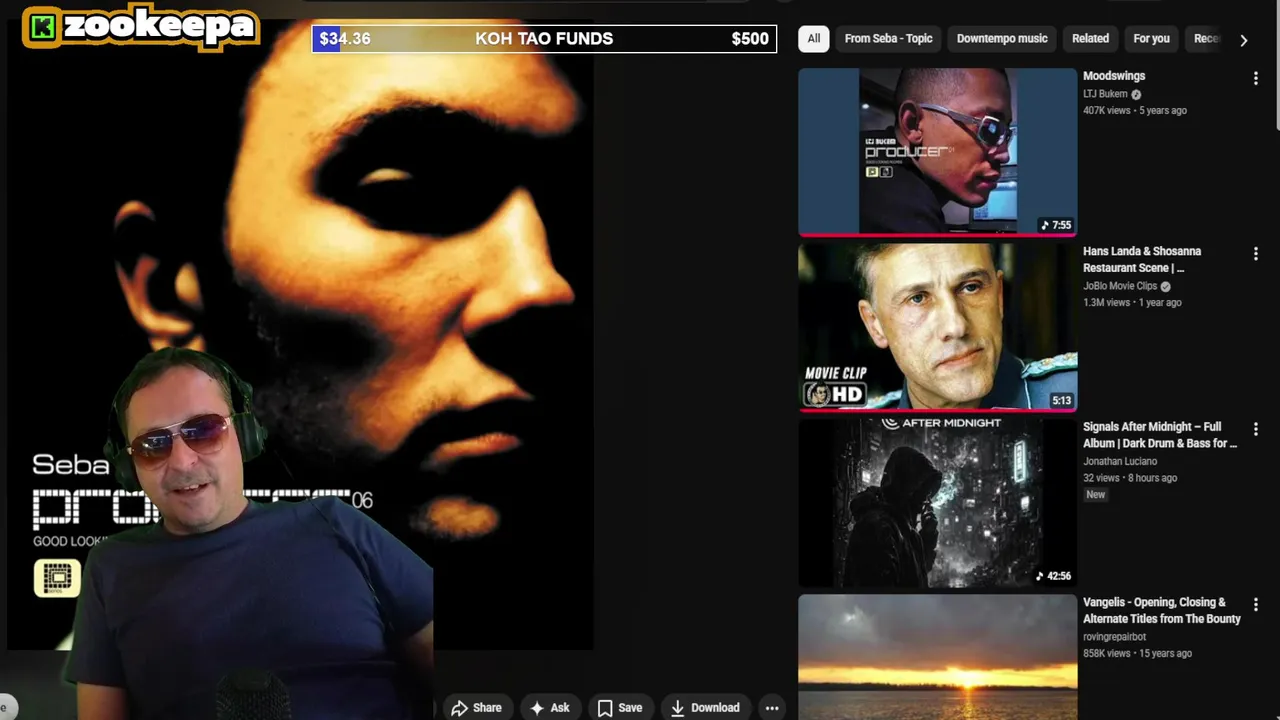Visit the rovingrepairbot channel
Image resolution: width=1280 pixels, height=720 pixels.
click(1114, 637)
